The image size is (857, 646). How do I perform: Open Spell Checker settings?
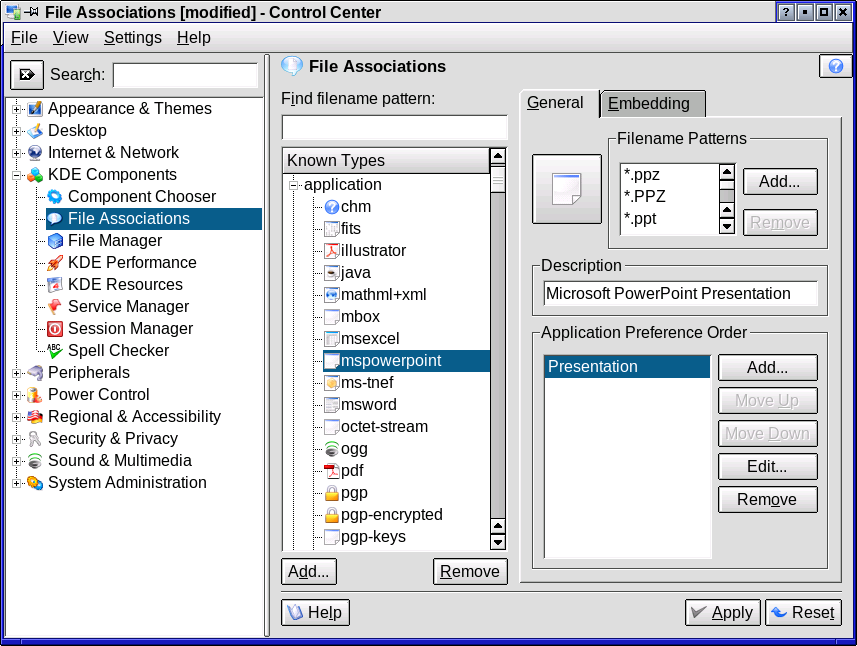(x=118, y=351)
